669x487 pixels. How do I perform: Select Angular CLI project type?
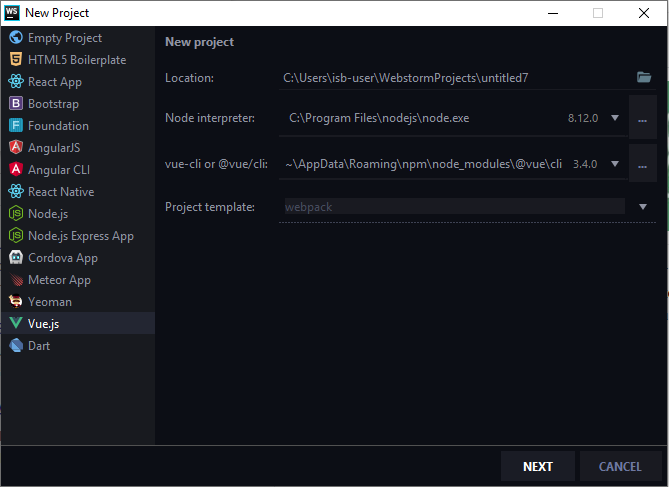click(x=78, y=169)
